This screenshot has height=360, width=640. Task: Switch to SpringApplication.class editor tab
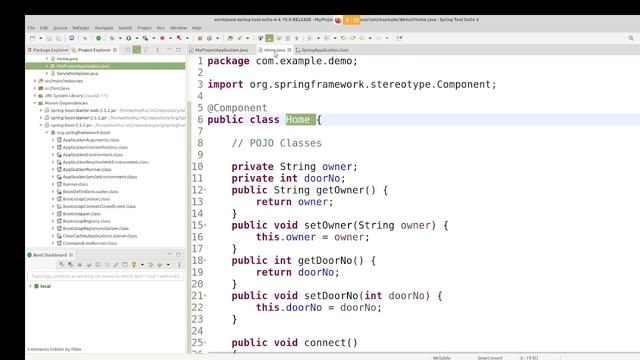(322, 50)
